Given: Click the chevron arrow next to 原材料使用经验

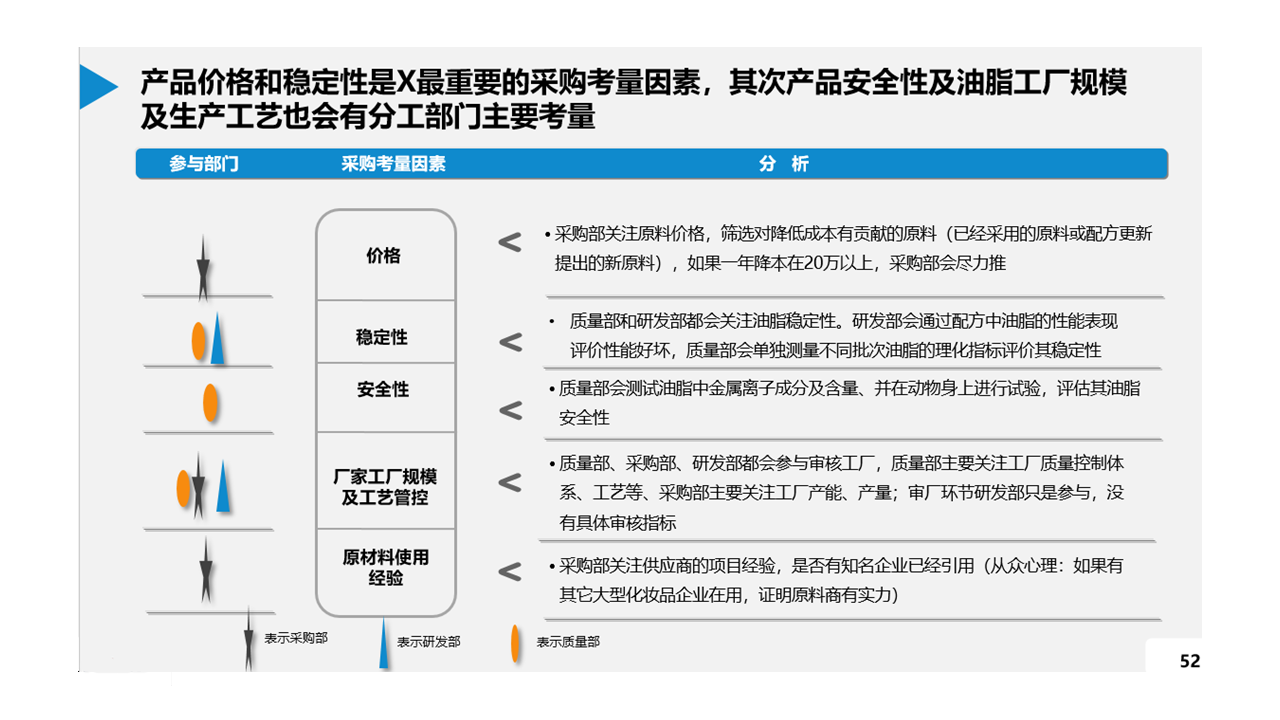Looking at the screenshot, I should point(510,572).
